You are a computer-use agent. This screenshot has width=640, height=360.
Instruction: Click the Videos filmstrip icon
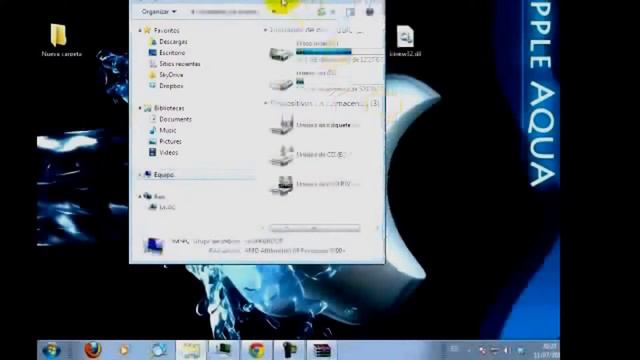click(x=153, y=152)
